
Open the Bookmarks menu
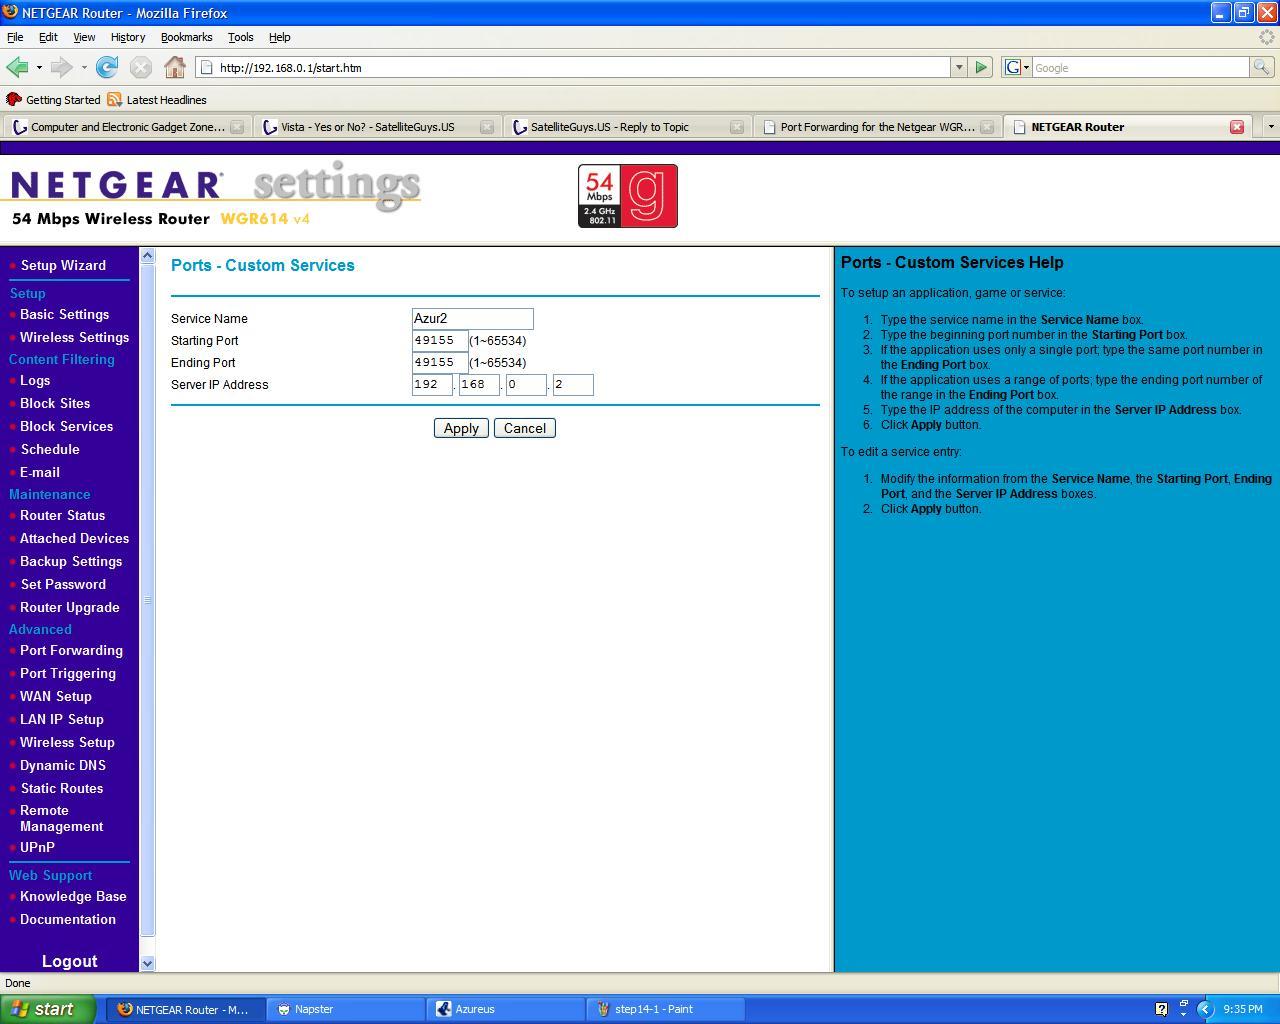click(x=186, y=37)
